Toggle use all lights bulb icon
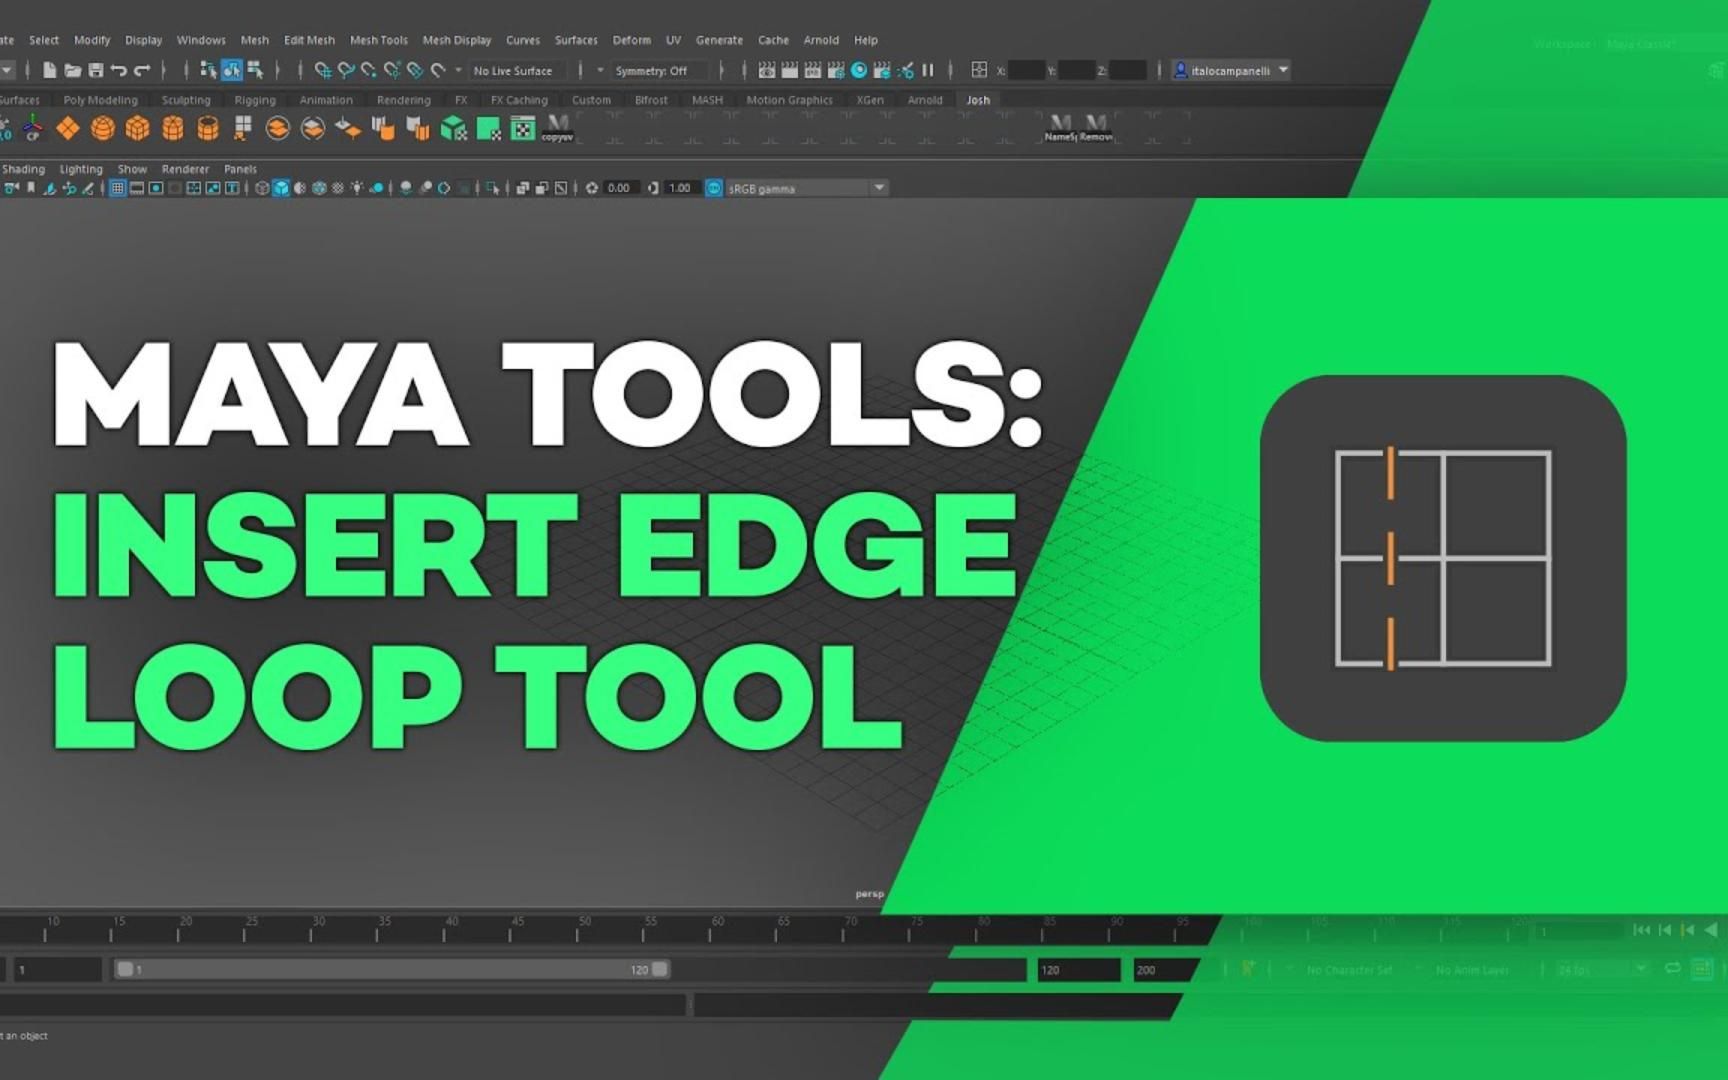 click(x=357, y=188)
